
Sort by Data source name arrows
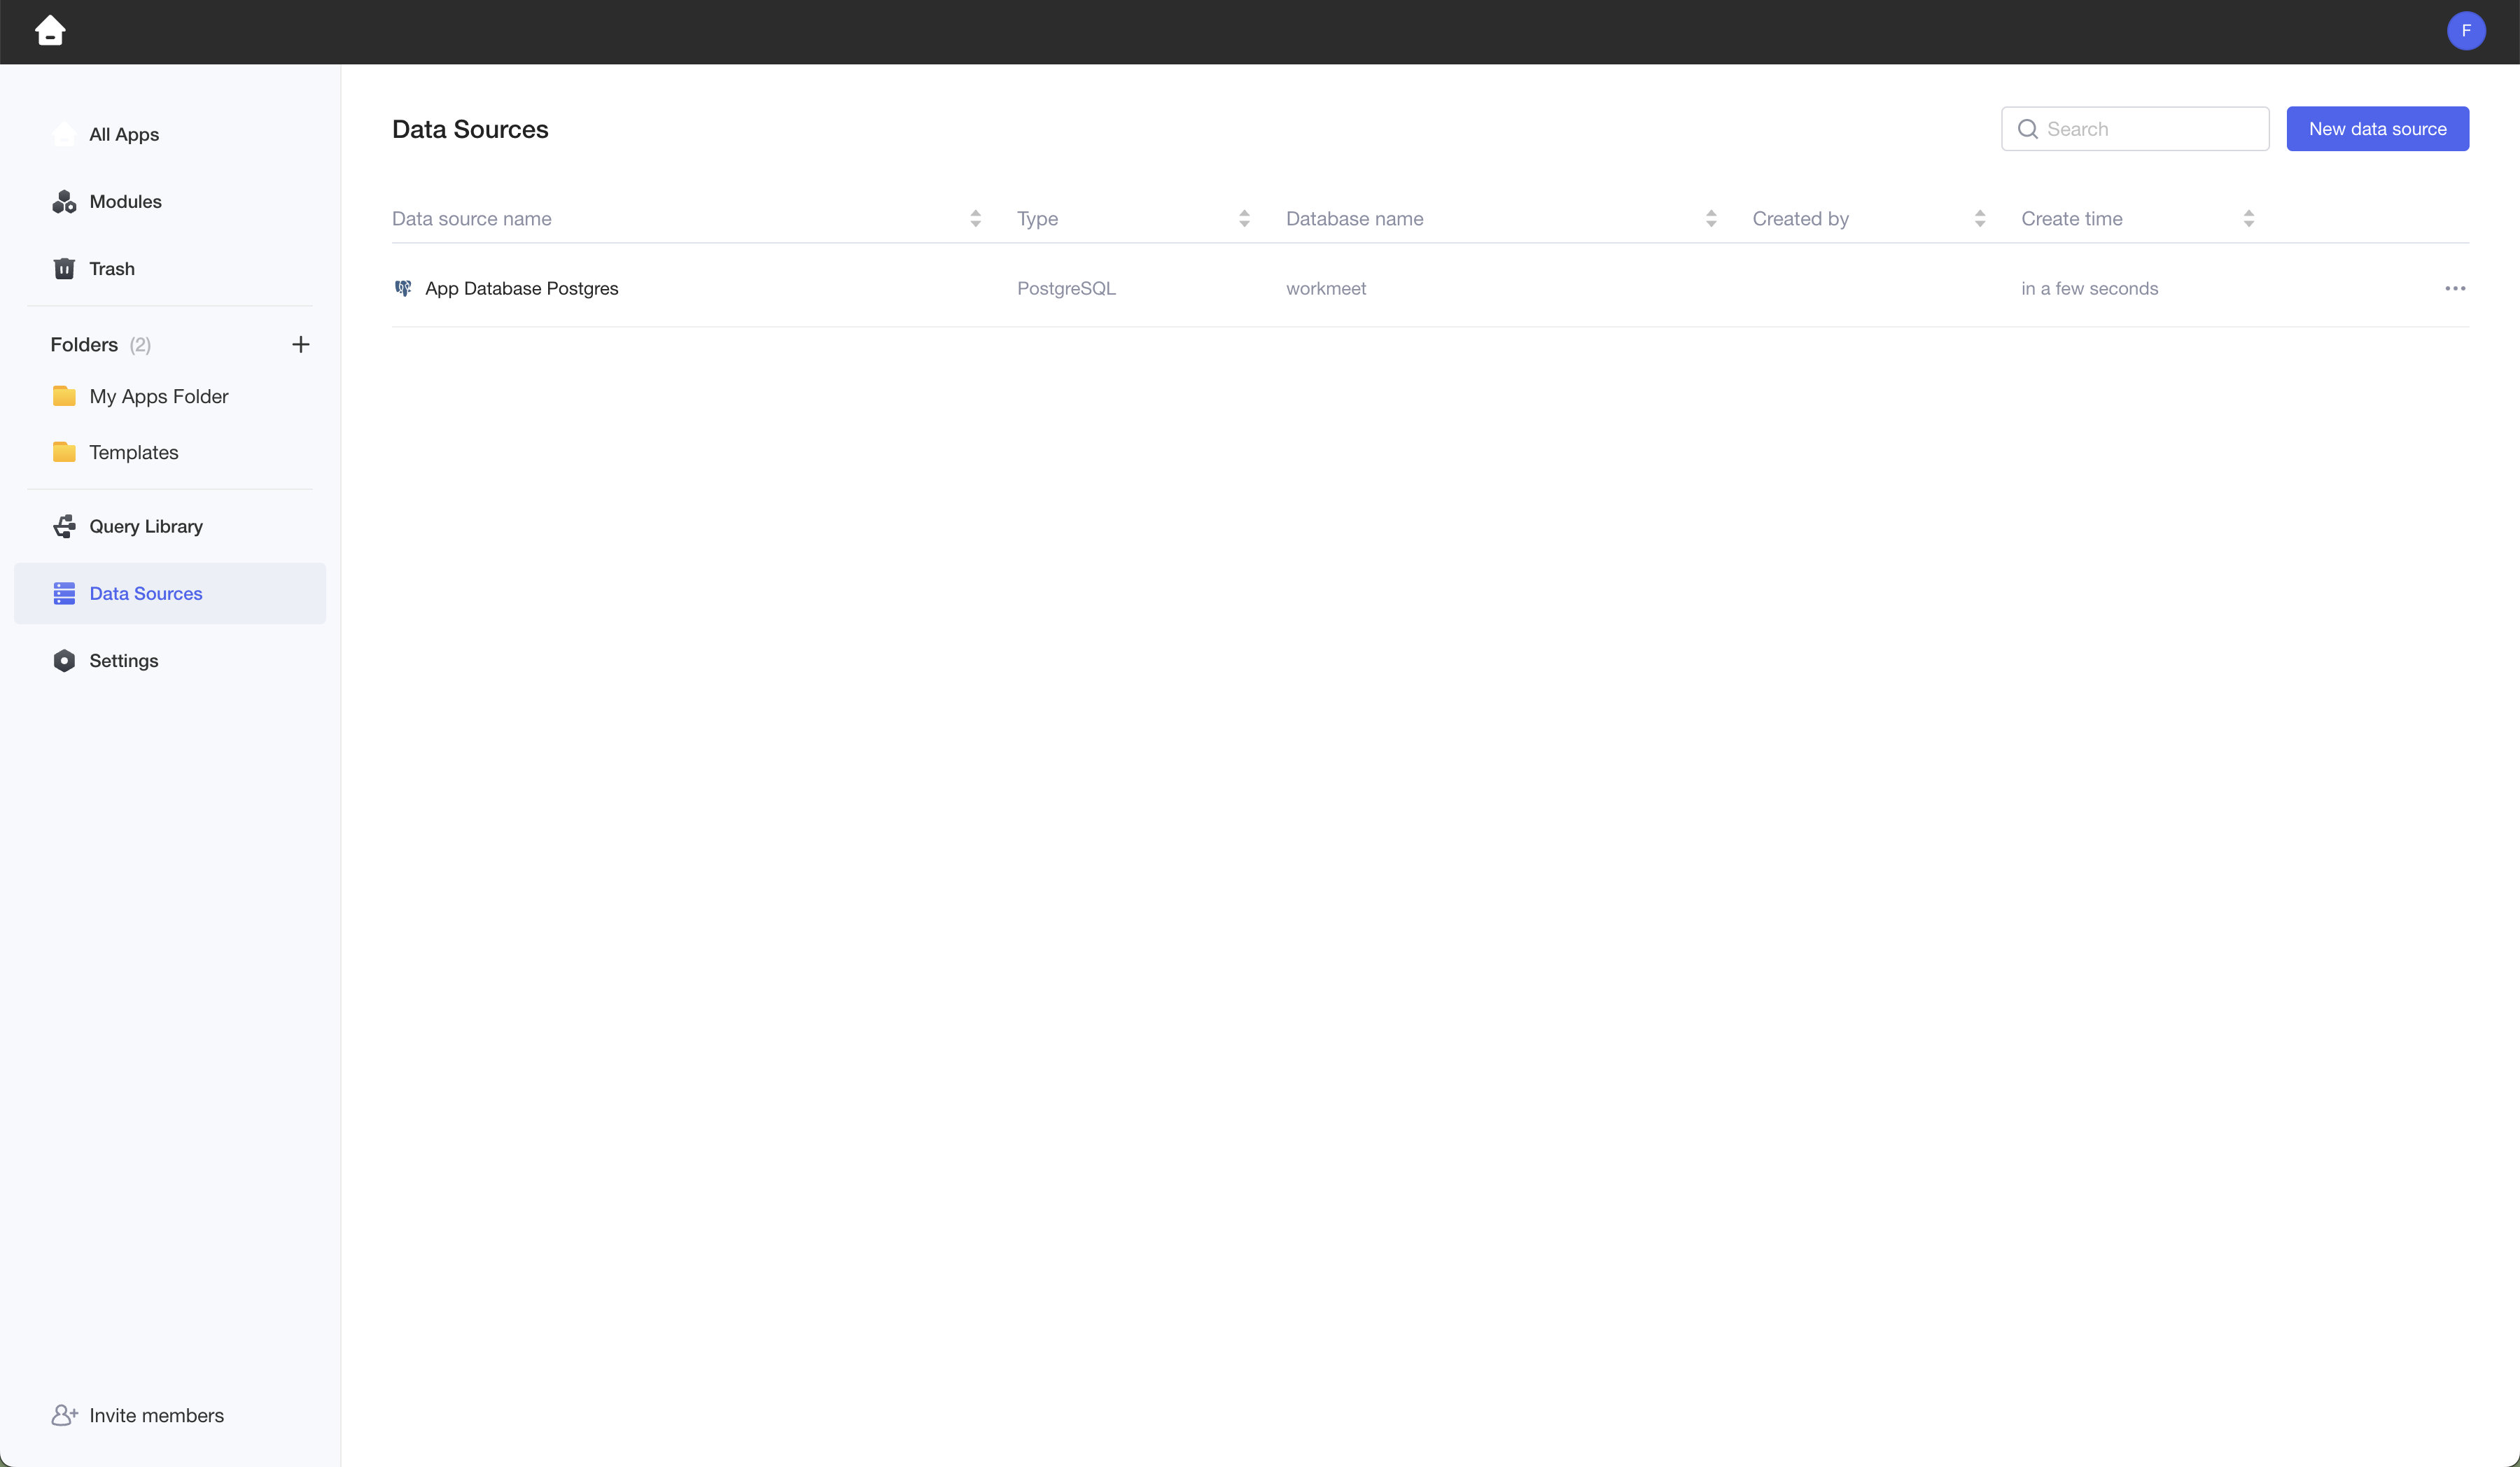coord(975,219)
